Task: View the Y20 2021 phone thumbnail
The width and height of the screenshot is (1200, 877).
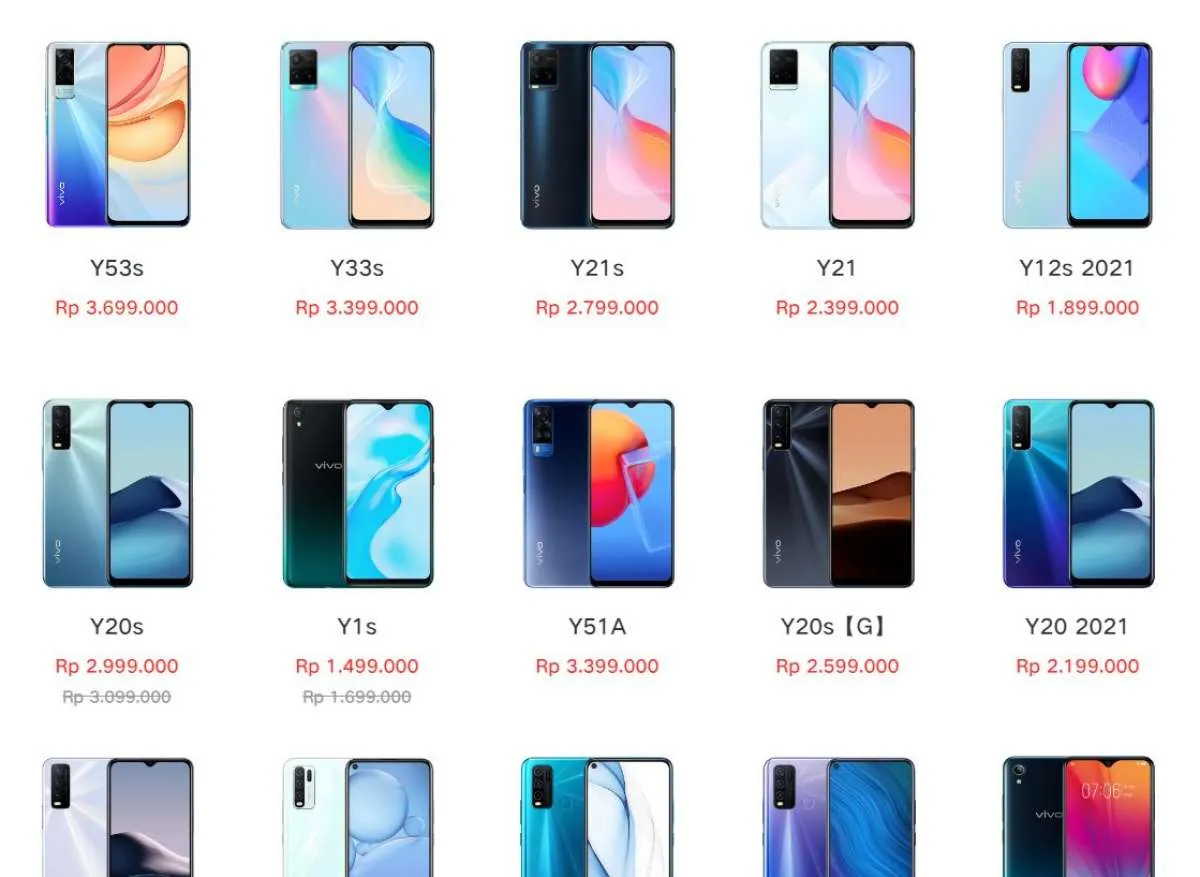Action: [1077, 493]
